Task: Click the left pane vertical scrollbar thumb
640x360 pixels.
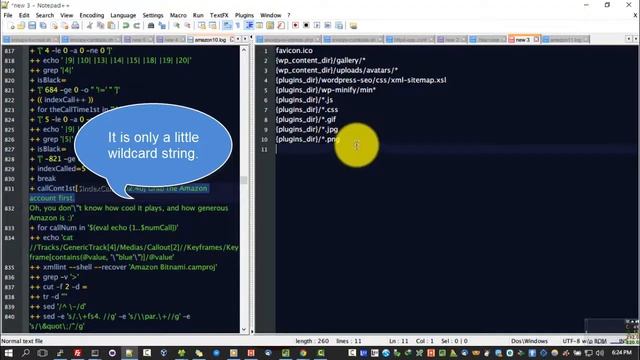Action: (x=244, y=180)
